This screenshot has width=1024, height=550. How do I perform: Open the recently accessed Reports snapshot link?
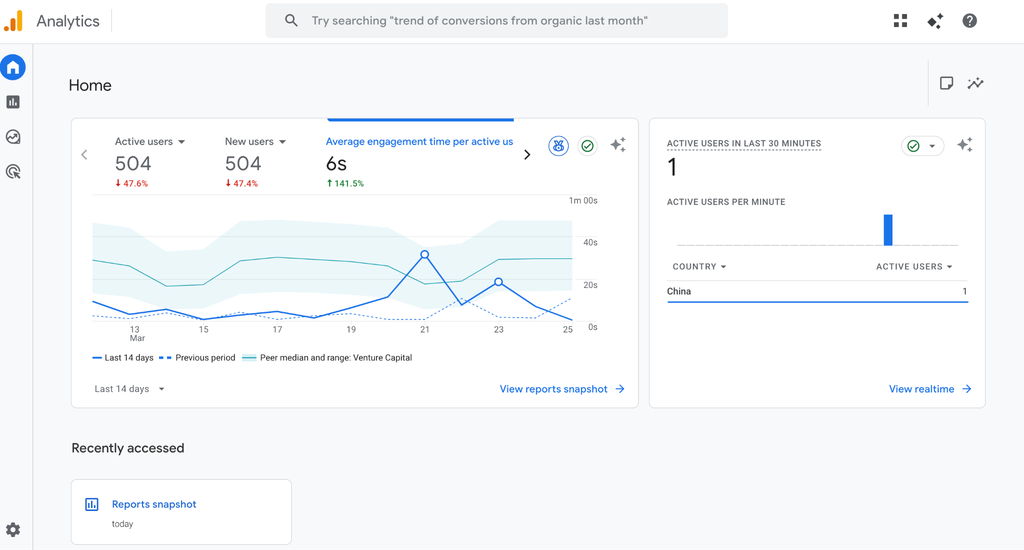coord(154,504)
